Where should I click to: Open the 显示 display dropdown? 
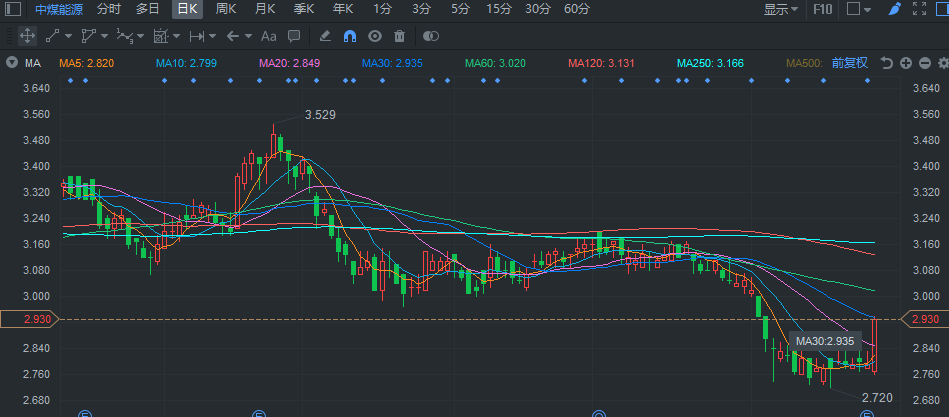click(780, 9)
